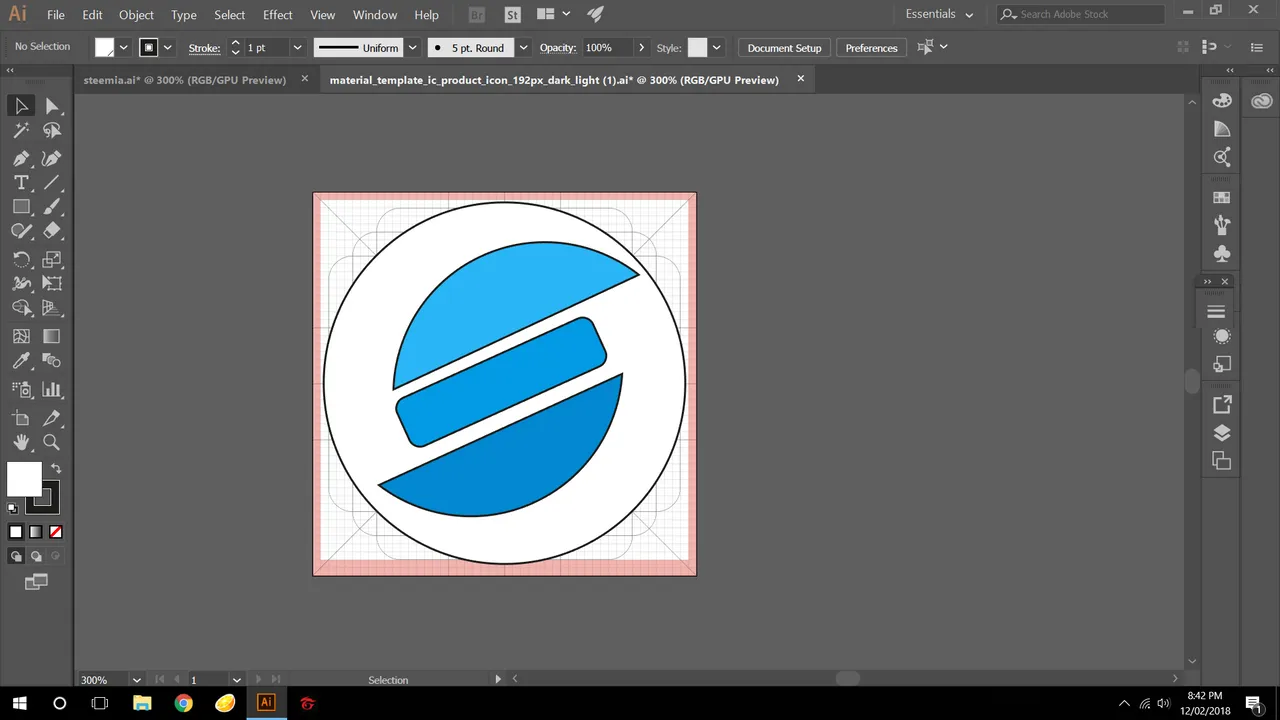Screen dimensions: 1280x720
Task: Select the Artboard tool
Action: coord(21,418)
